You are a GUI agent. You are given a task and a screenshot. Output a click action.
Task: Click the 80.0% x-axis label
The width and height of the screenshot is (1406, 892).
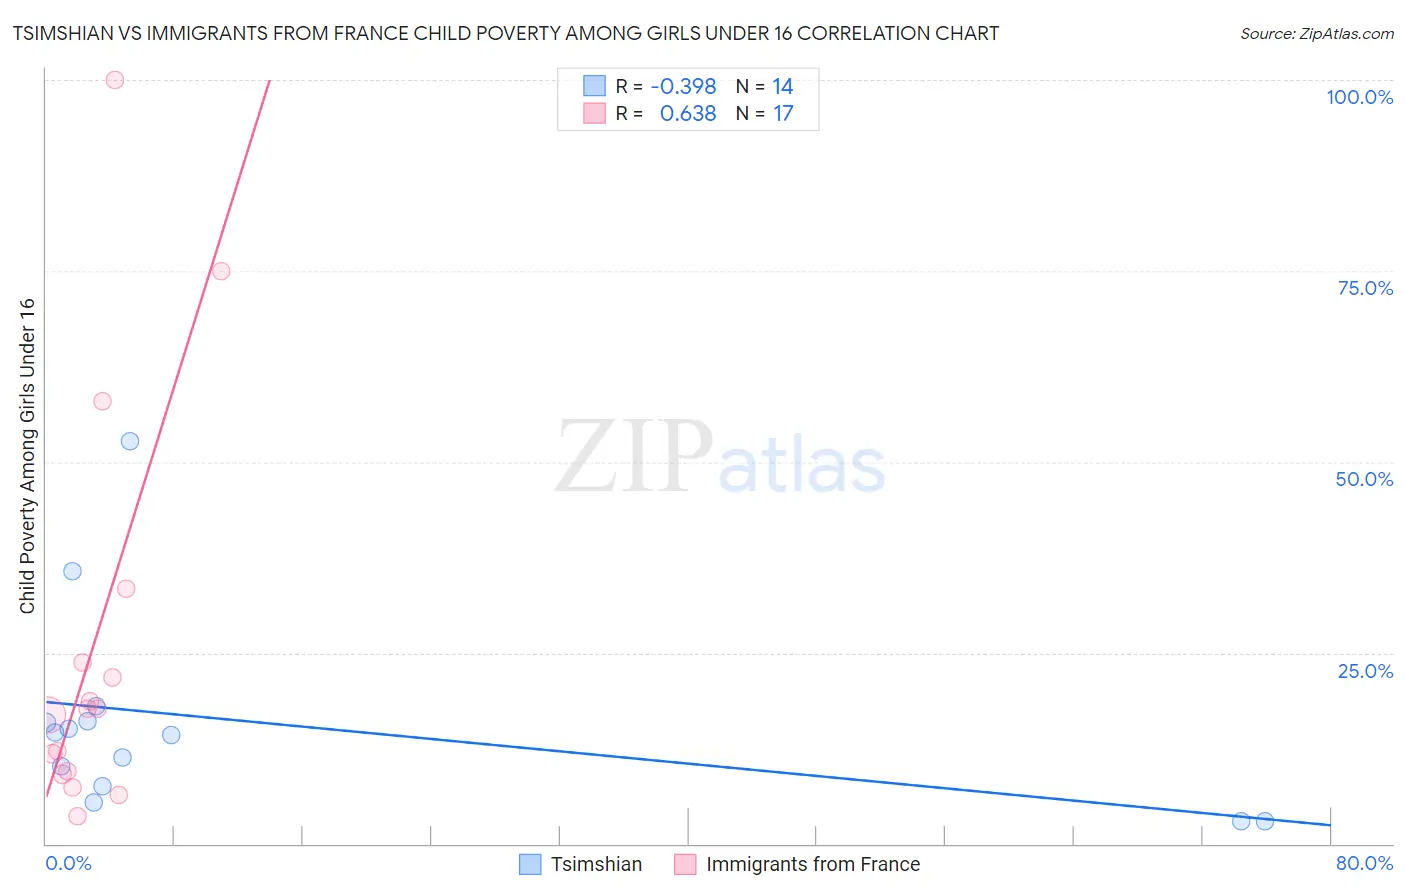pos(1364,863)
